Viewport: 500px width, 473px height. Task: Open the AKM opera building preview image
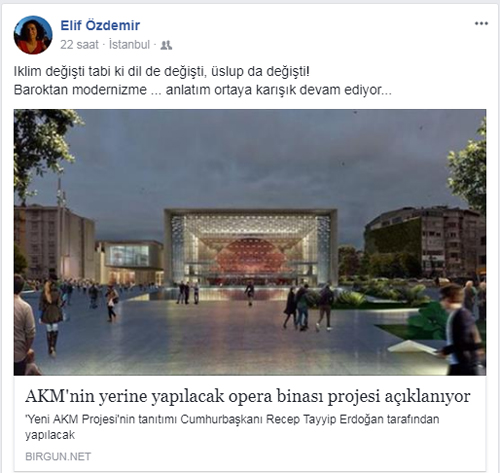250,242
